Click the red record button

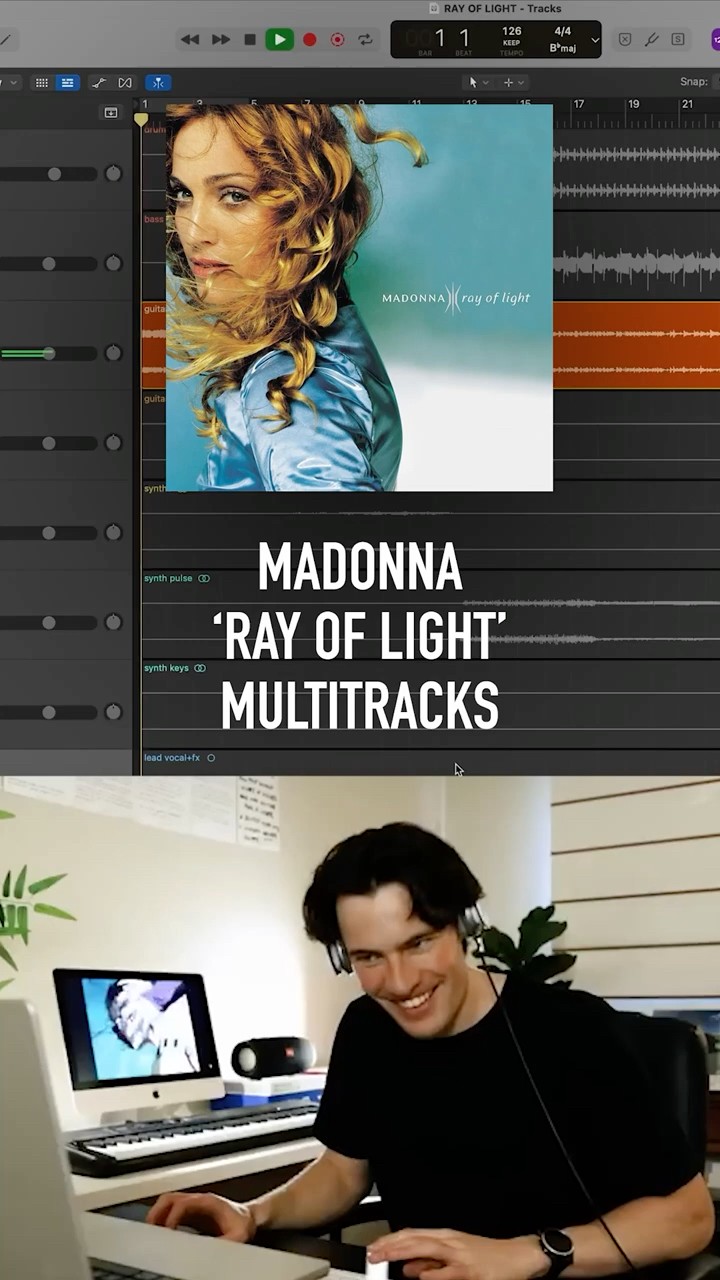coord(310,40)
